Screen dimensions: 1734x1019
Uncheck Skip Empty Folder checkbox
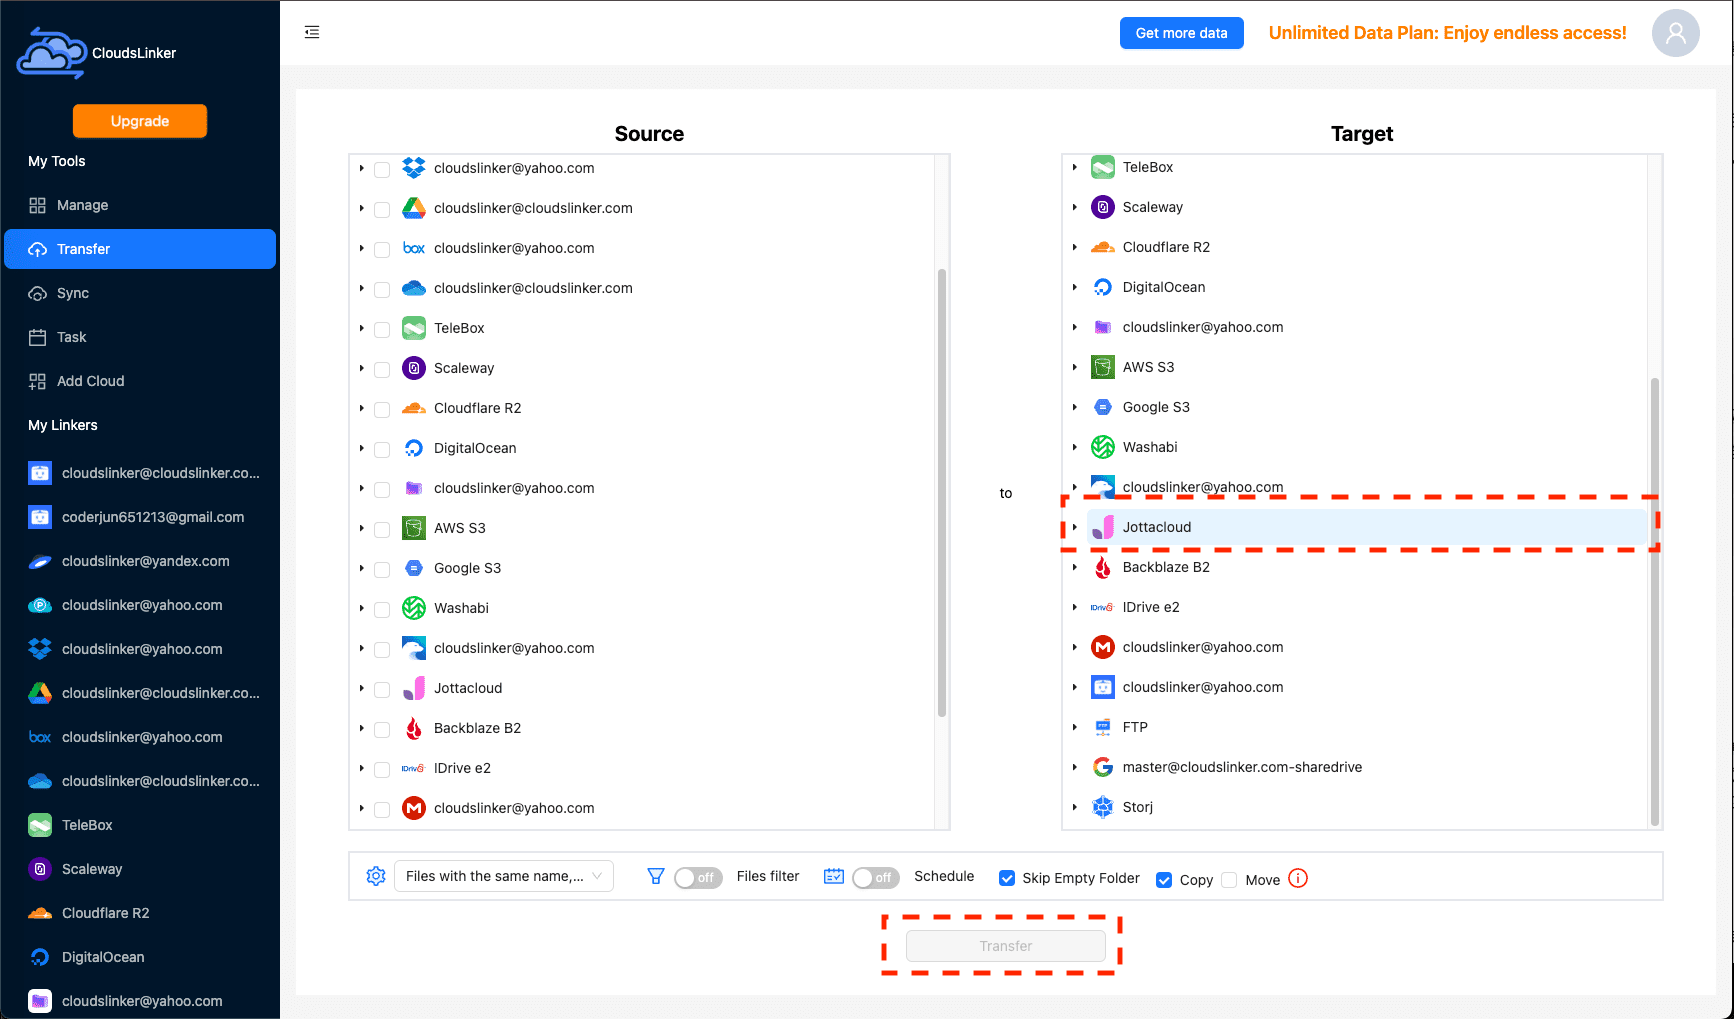(1007, 878)
